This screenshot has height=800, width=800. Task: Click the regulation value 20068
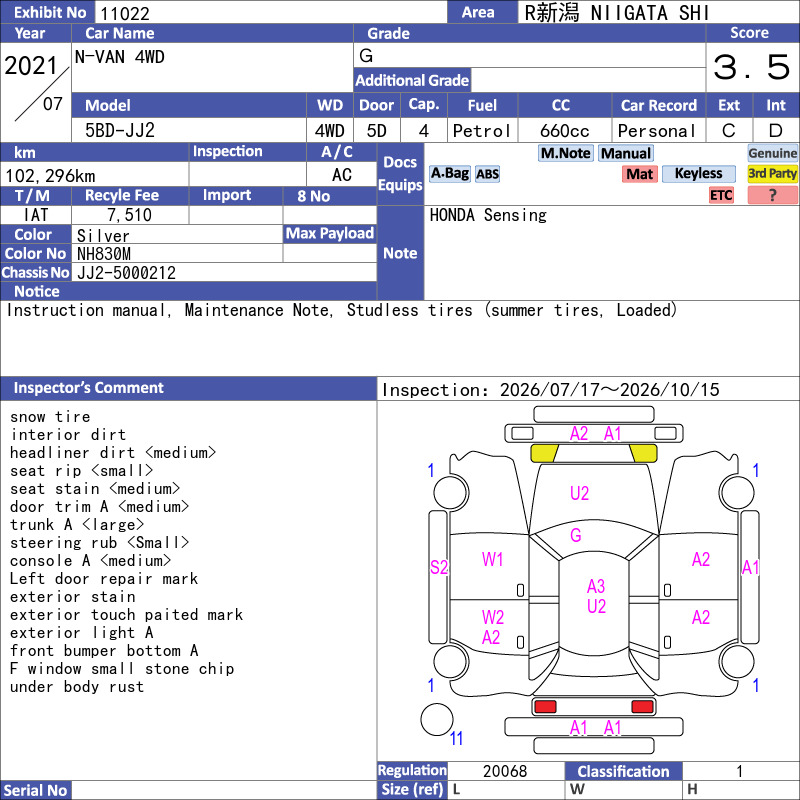(x=505, y=771)
